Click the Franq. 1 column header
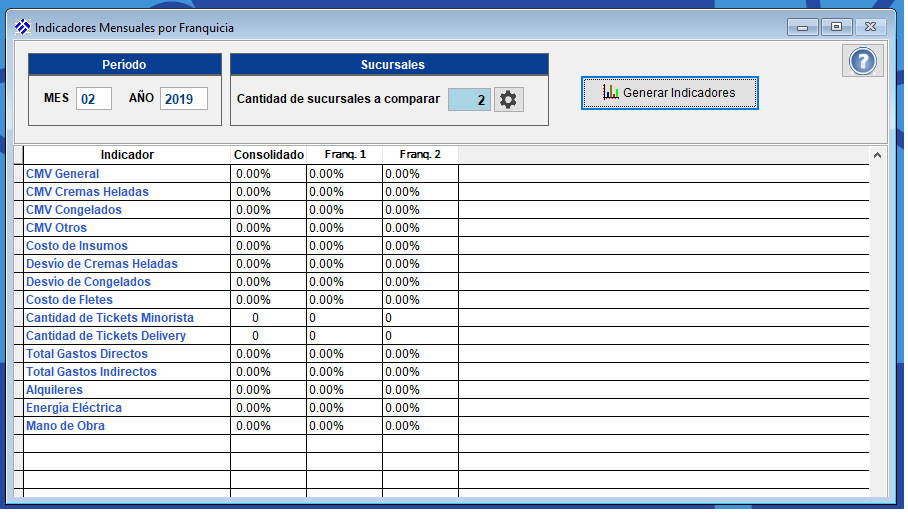908x514 pixels. [344, 155]
